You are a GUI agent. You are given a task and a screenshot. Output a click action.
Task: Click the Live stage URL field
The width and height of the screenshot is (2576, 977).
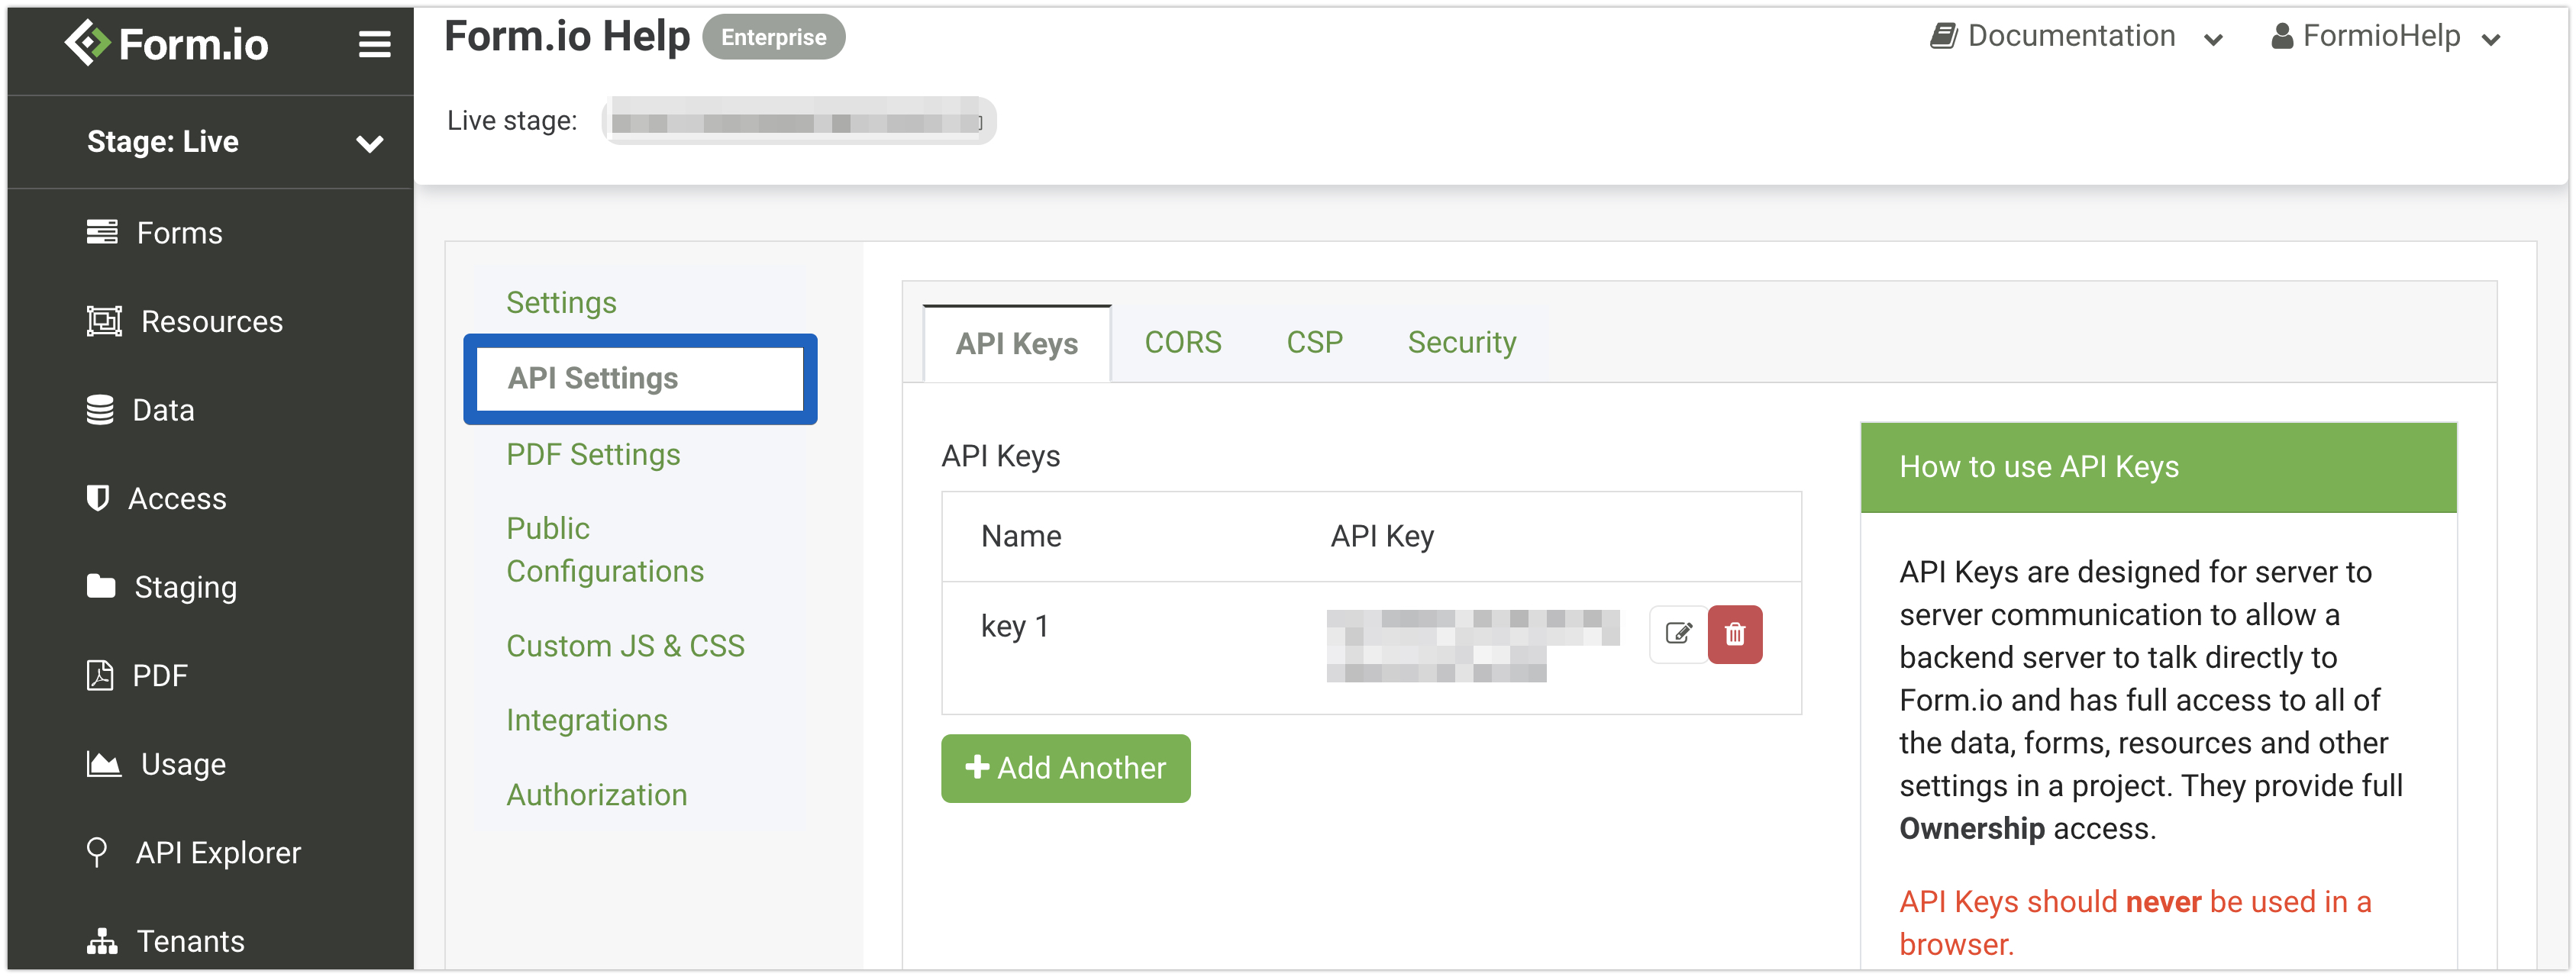click(x=798, y=122)
